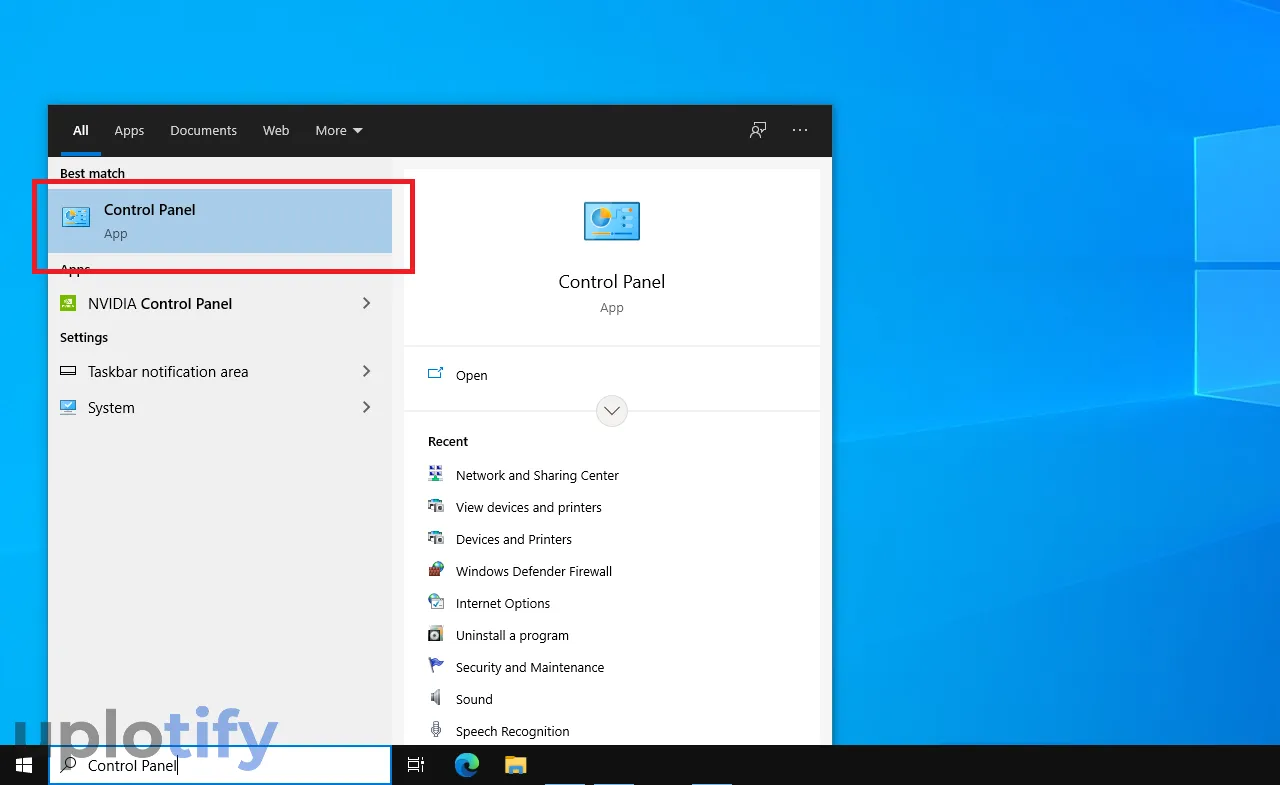Switch to the Web search tab
1280x785 pixels.
pyautogui.click(x=276, y=130)
